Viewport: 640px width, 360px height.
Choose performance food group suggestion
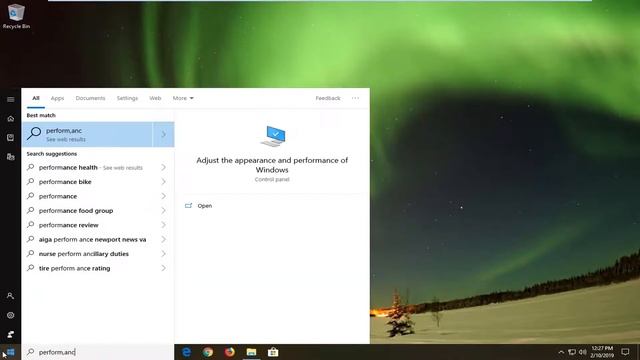coord(76,211)
